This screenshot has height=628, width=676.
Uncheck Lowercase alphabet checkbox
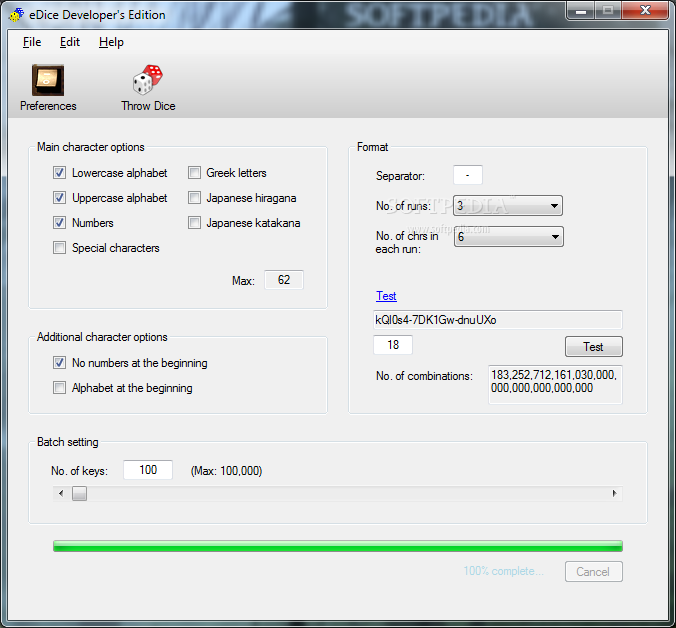tap(59, 173)
